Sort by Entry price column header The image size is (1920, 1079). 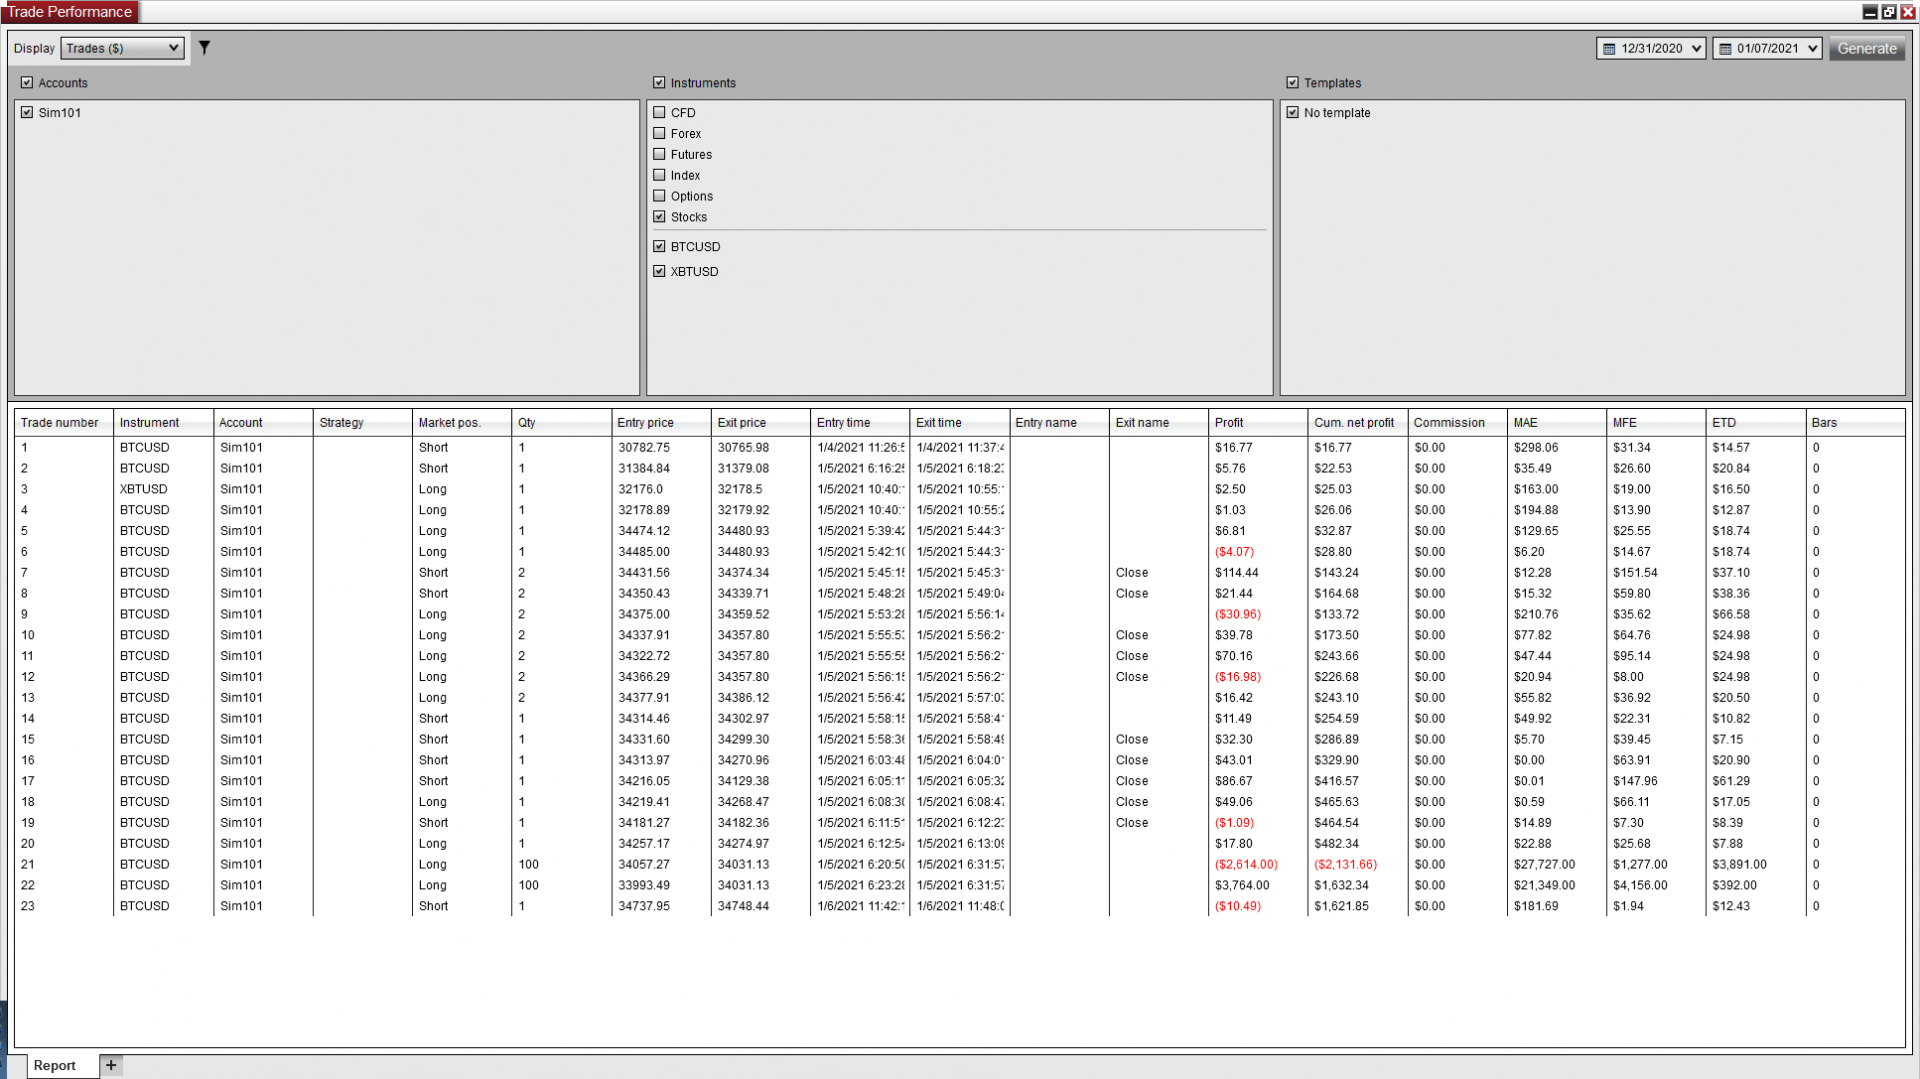pos(661,423)
